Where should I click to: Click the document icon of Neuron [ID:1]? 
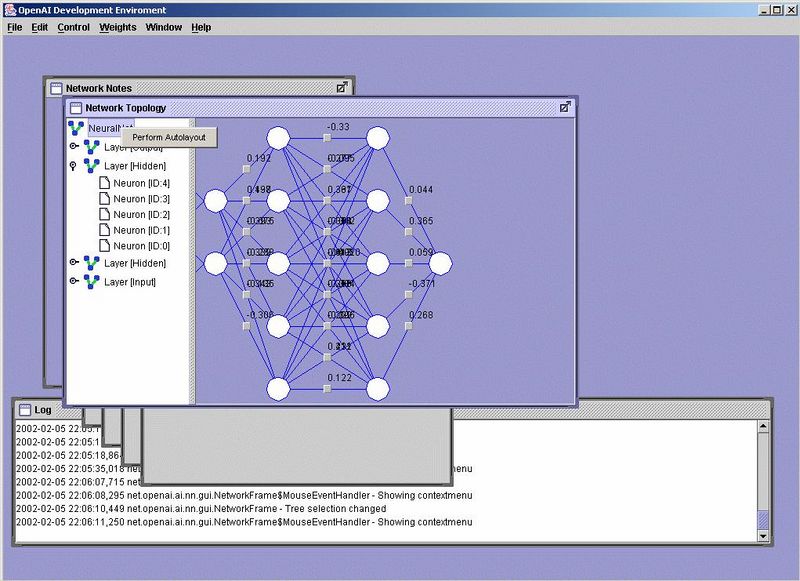(x=105, y=230)
